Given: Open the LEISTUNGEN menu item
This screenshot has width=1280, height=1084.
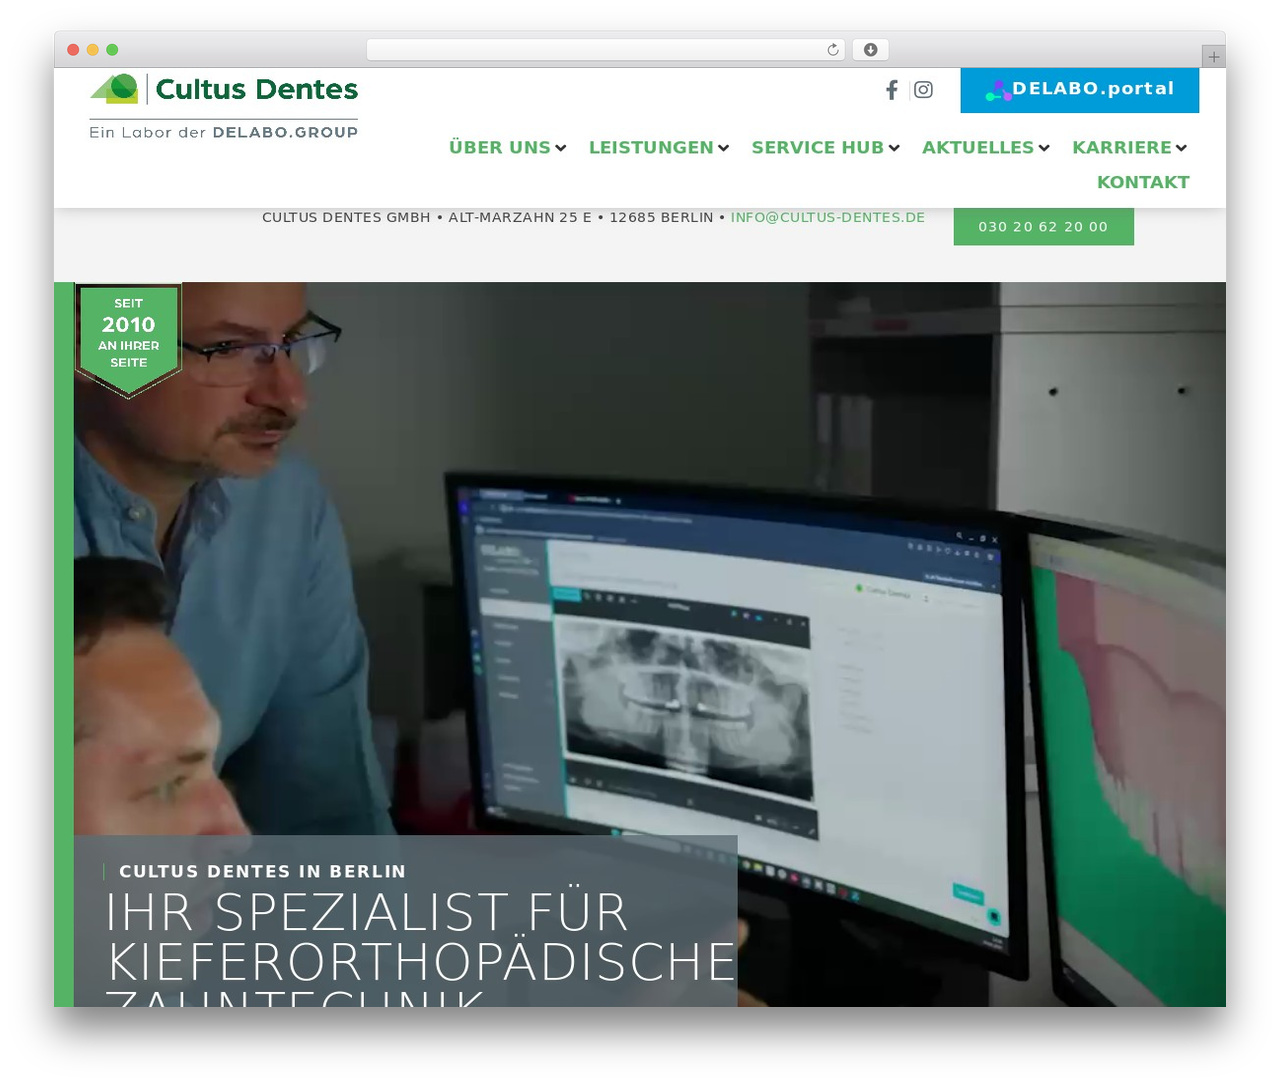Looking at the screenshot, I should 651,148.
